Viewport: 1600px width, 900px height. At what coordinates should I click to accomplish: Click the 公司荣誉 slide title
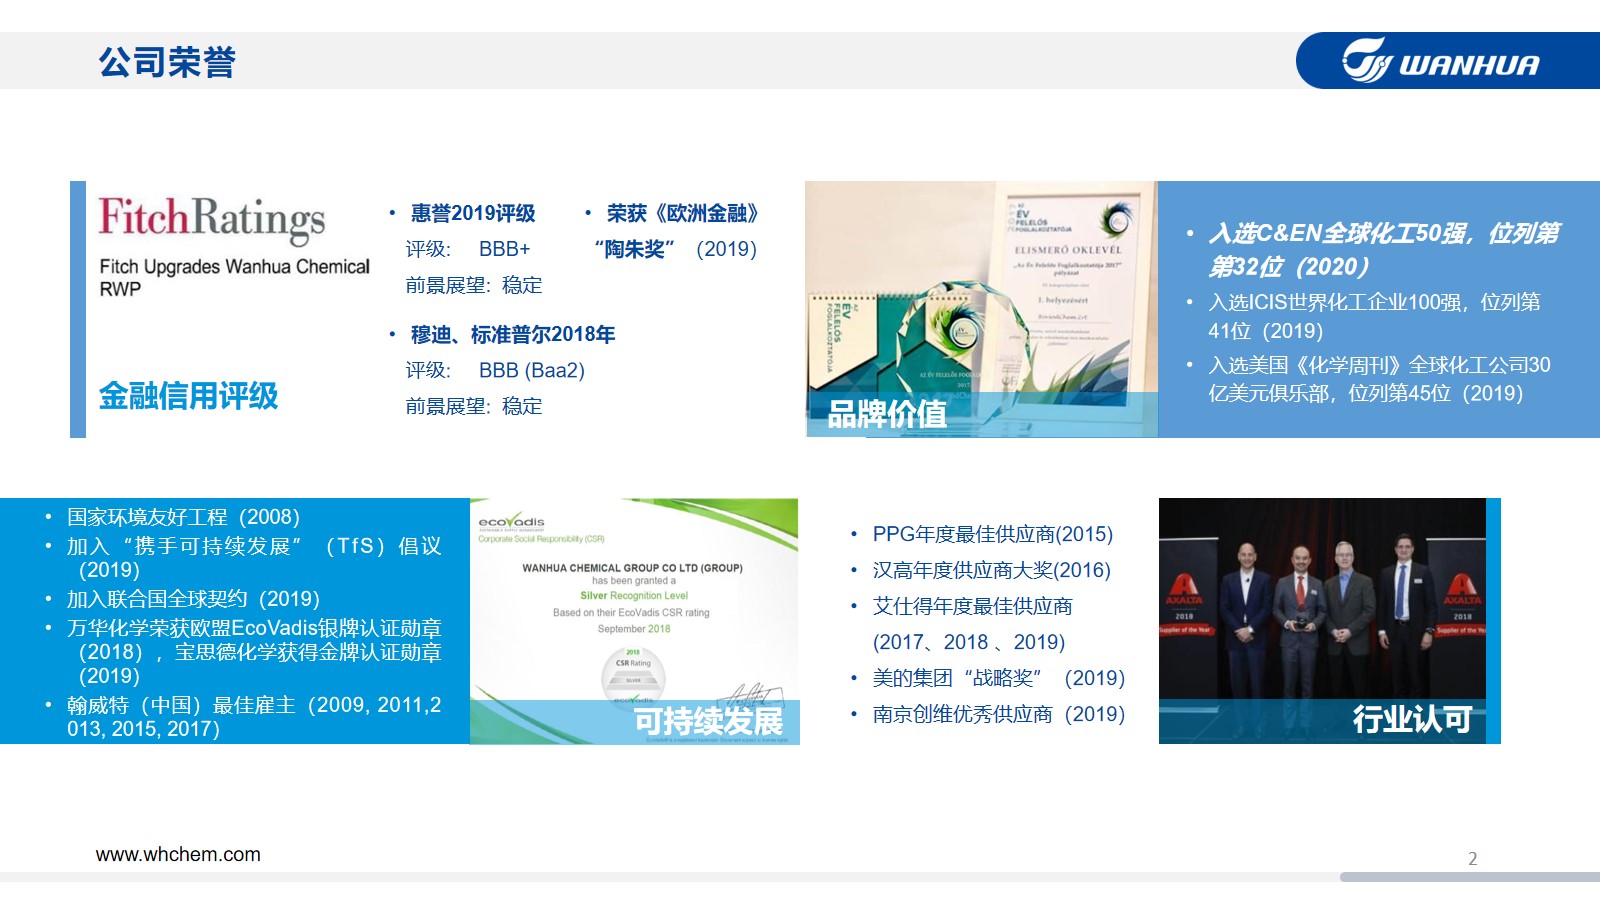[x=167, y=62]
